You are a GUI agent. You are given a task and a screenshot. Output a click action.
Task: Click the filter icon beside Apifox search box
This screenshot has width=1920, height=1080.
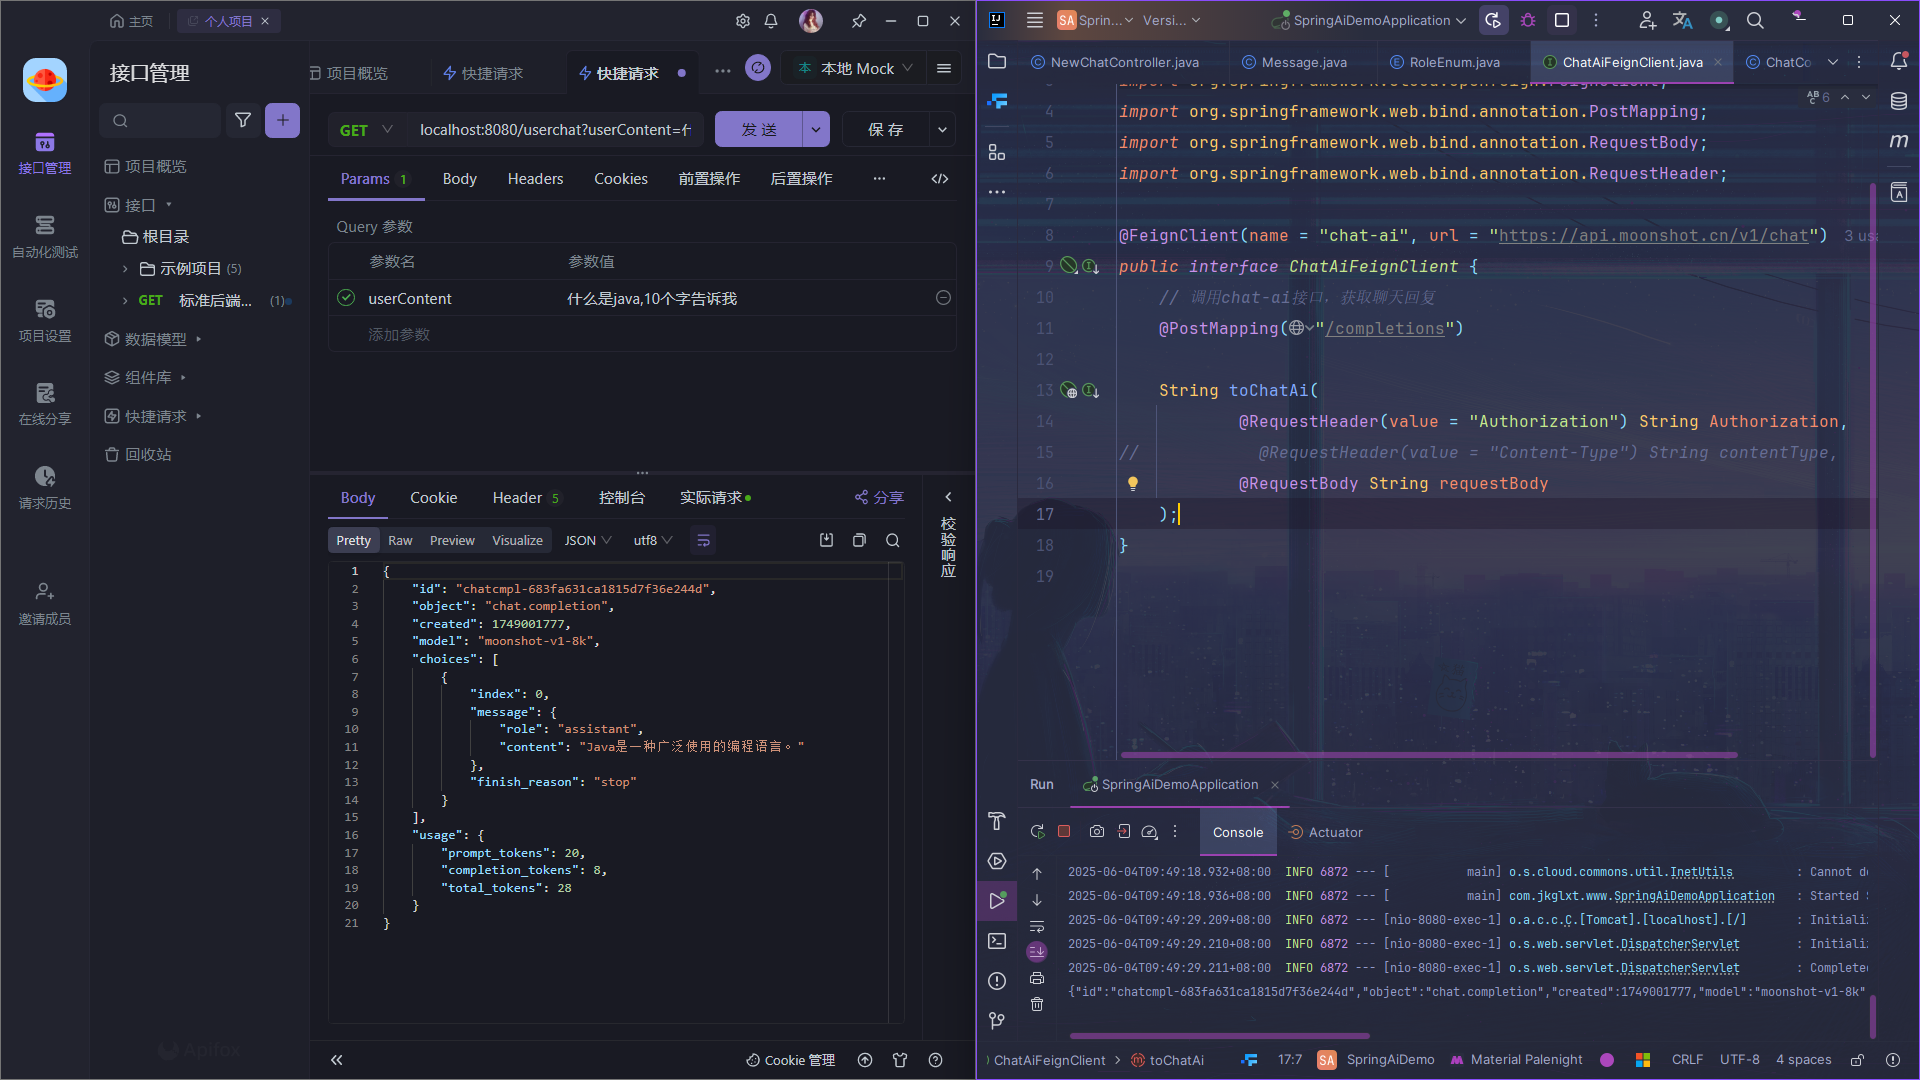point(242,120)
